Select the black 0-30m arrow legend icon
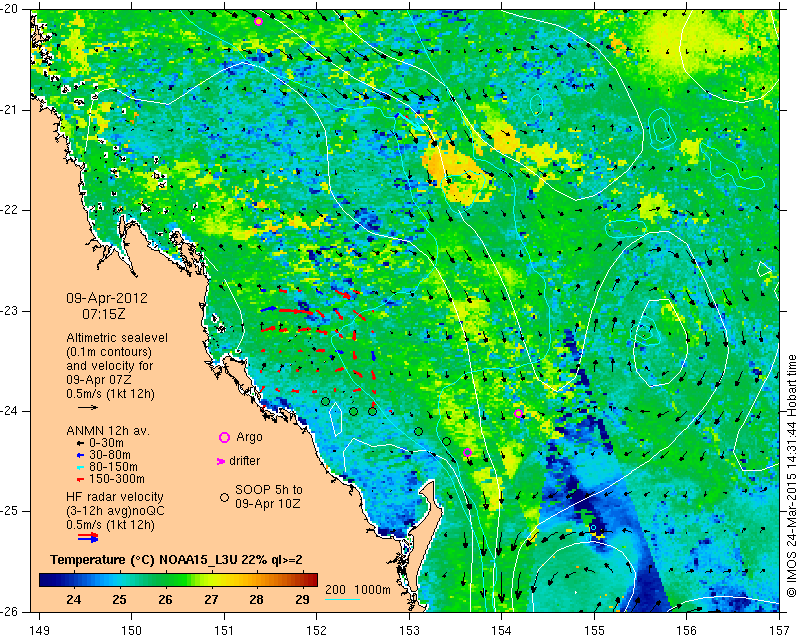Viewport: 800px width, 640px height. tap(80, 444)
